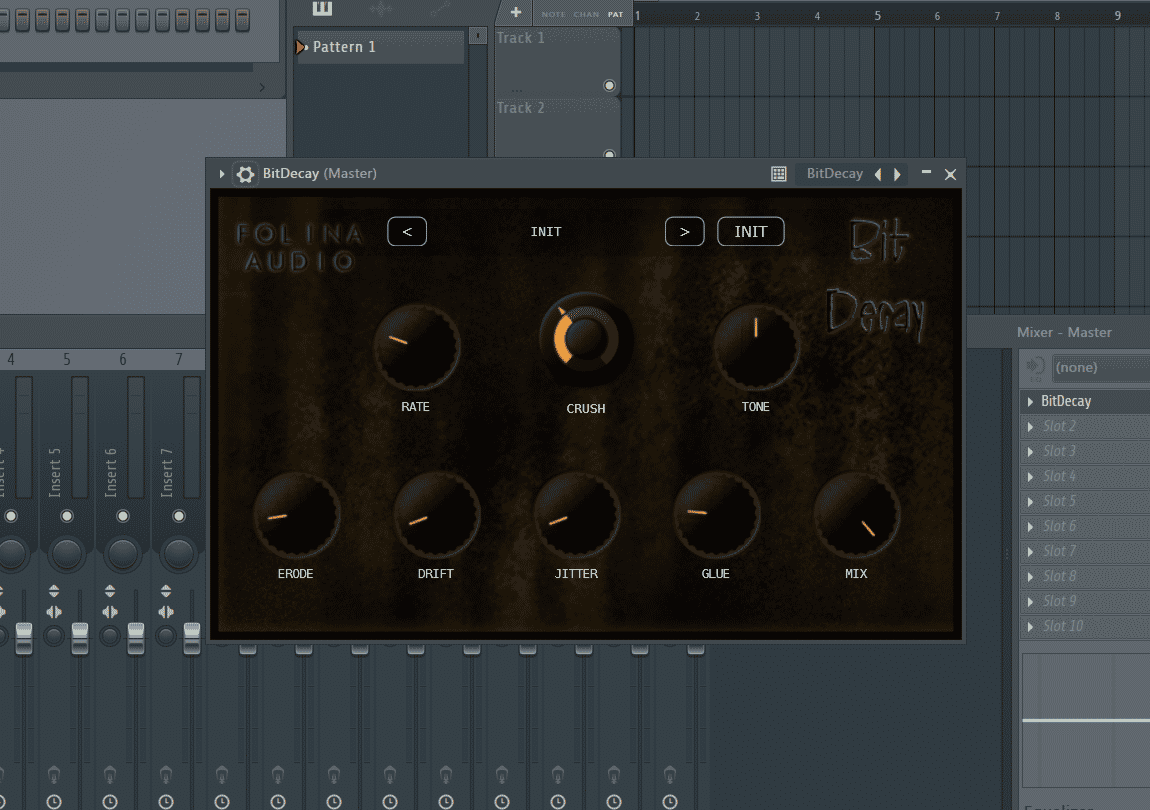Select empty Slot 8 in mixer

pos(1085,576)
